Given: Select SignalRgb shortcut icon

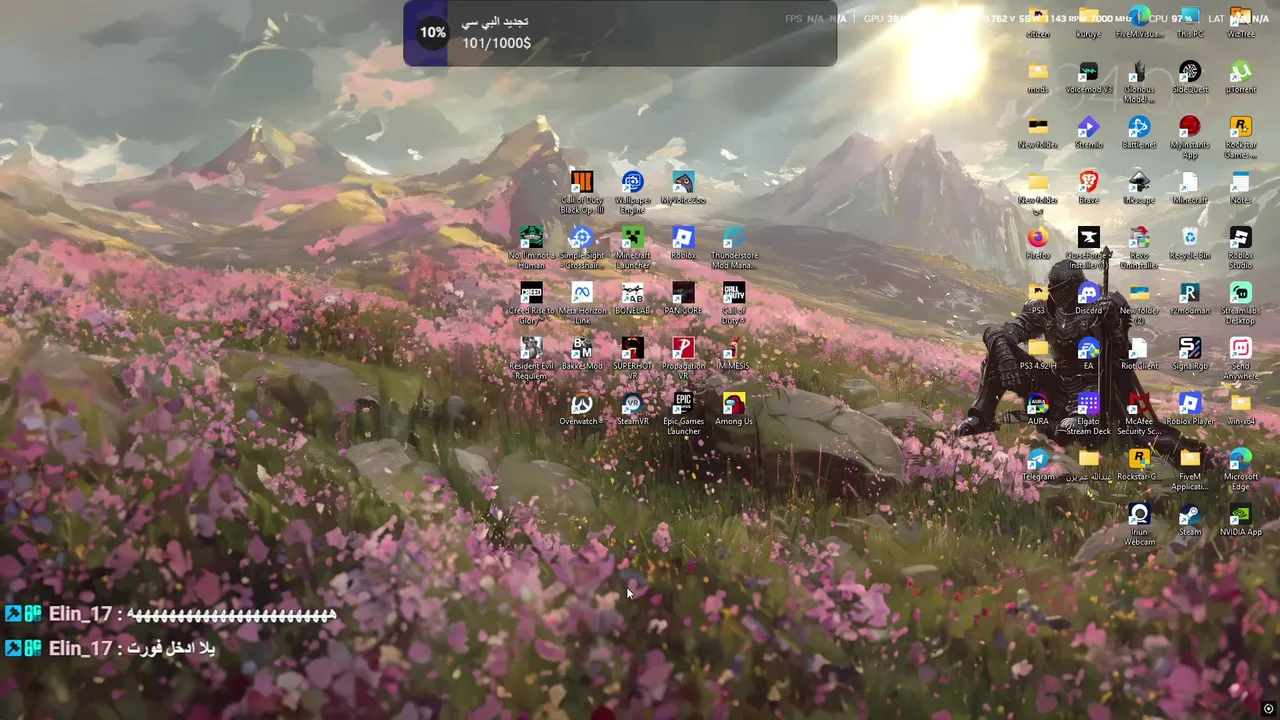Looking at the screenshot, I should 1189,347.
